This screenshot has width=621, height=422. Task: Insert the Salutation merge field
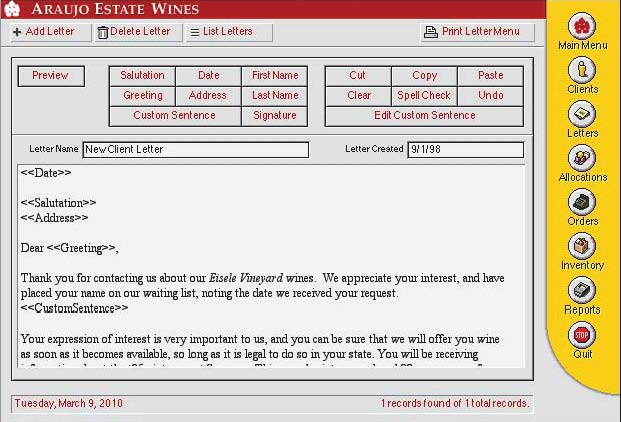(142, 76)
